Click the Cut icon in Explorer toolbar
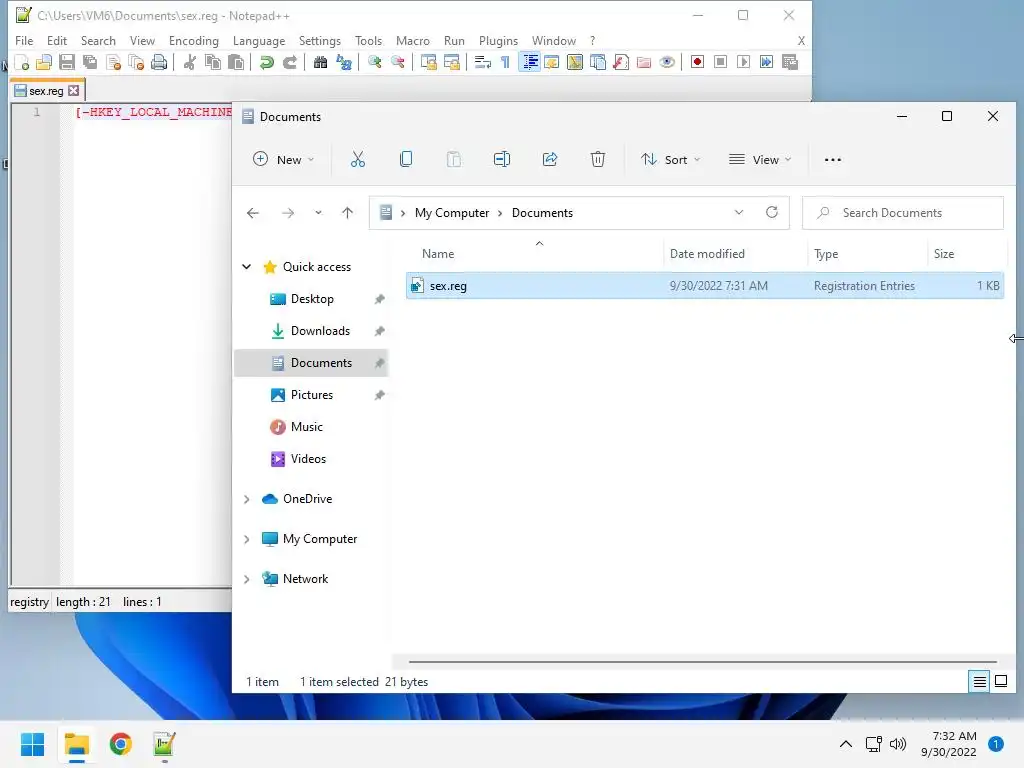The width and height of the screenshot is (1024, 768). [358, 159]
